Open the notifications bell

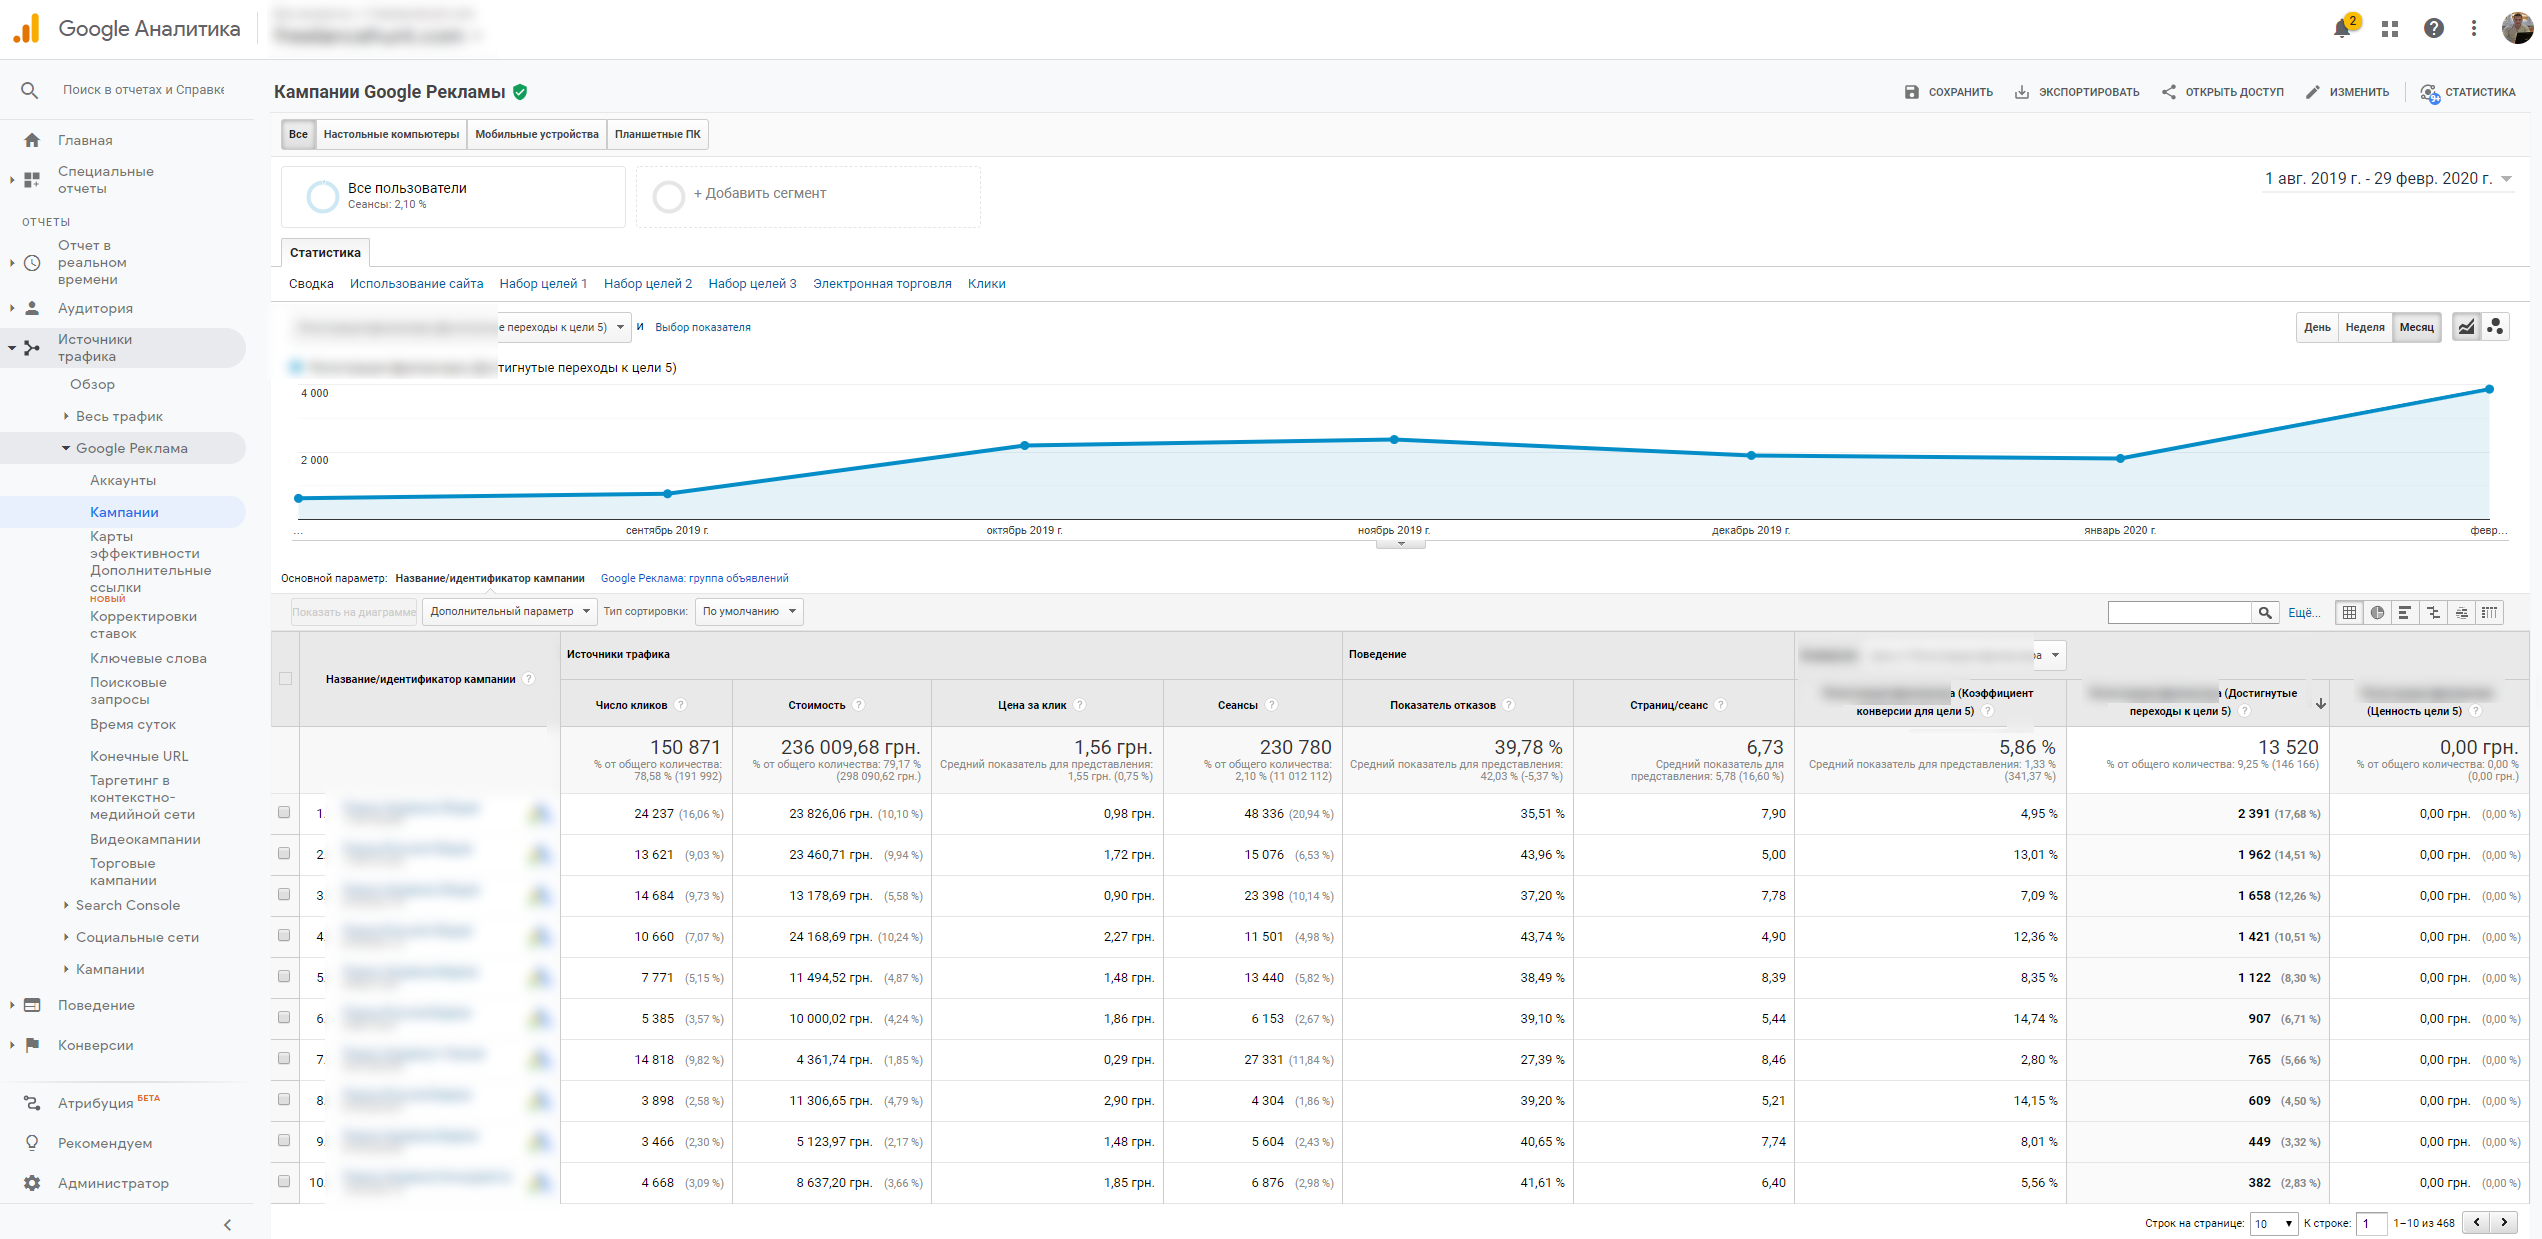2341,29
